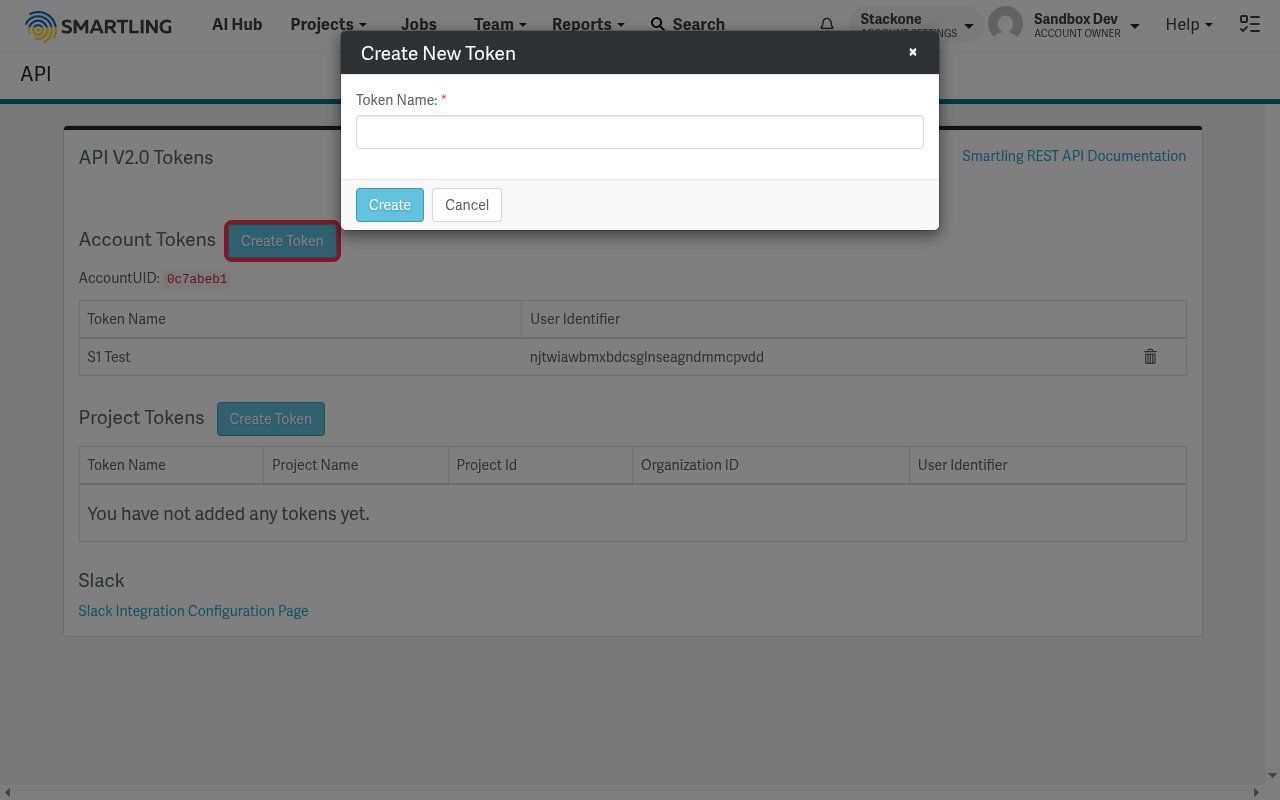Click Create Token for Account Tokens
The height and width of the screenshot is (800, 1280).
(282, 241)
